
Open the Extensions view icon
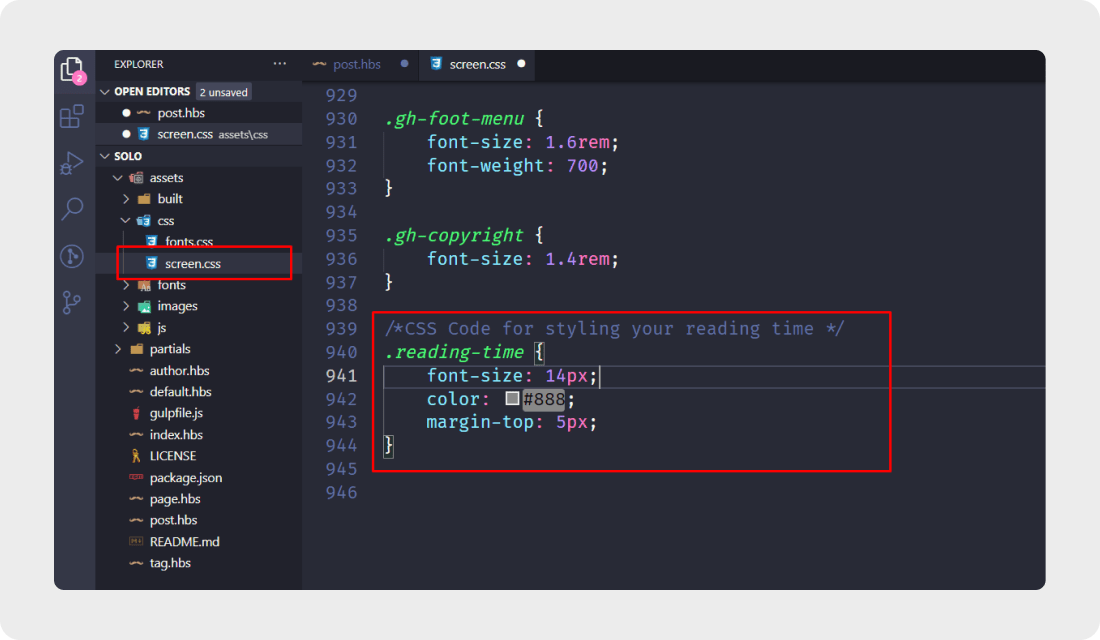coord(72,116)
